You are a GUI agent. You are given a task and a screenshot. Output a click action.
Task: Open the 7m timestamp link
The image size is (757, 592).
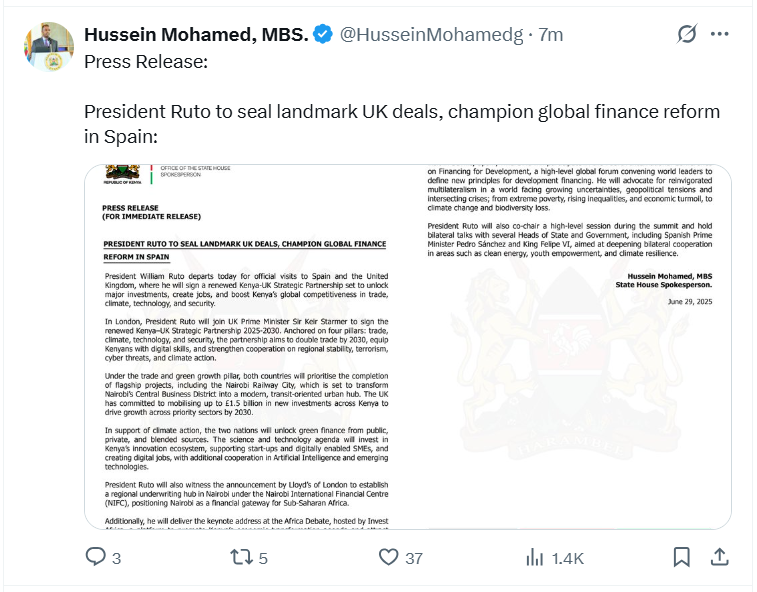[x=551, y=34]
